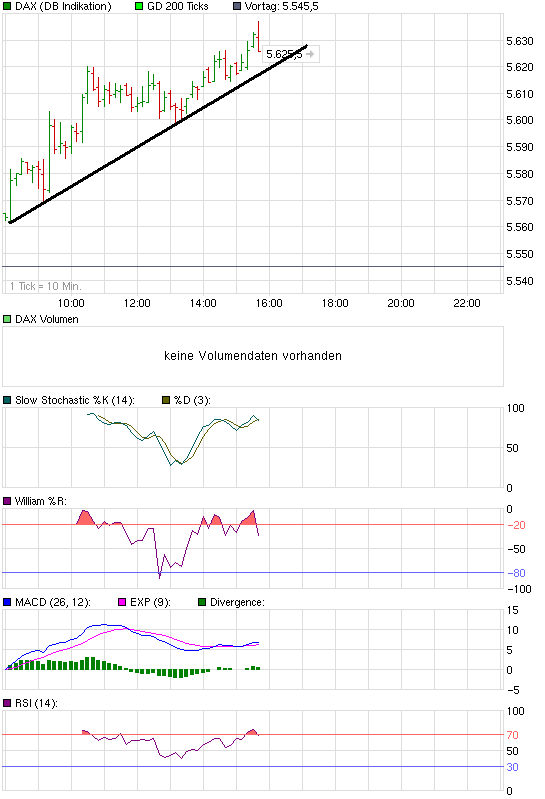Click the -80 oversold level label
Viewport: 545px width, 799px height.
pos(516,573)
